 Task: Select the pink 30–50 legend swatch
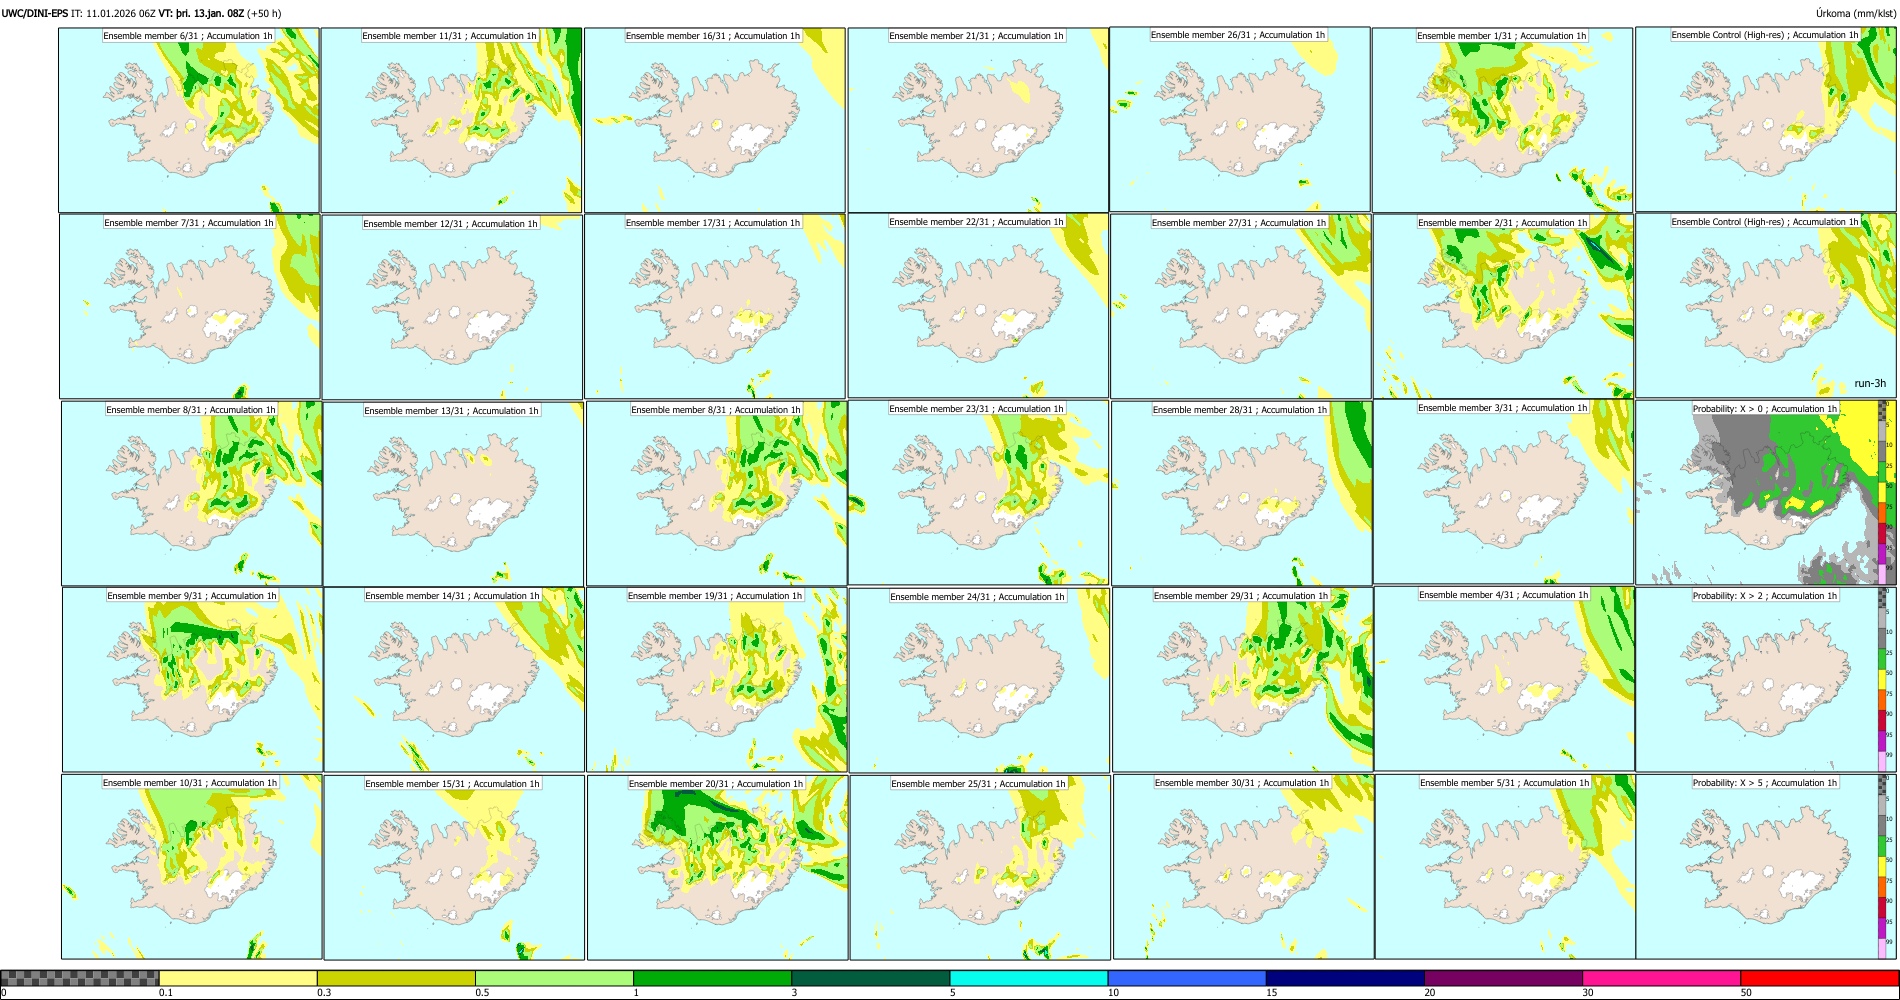1662,978
